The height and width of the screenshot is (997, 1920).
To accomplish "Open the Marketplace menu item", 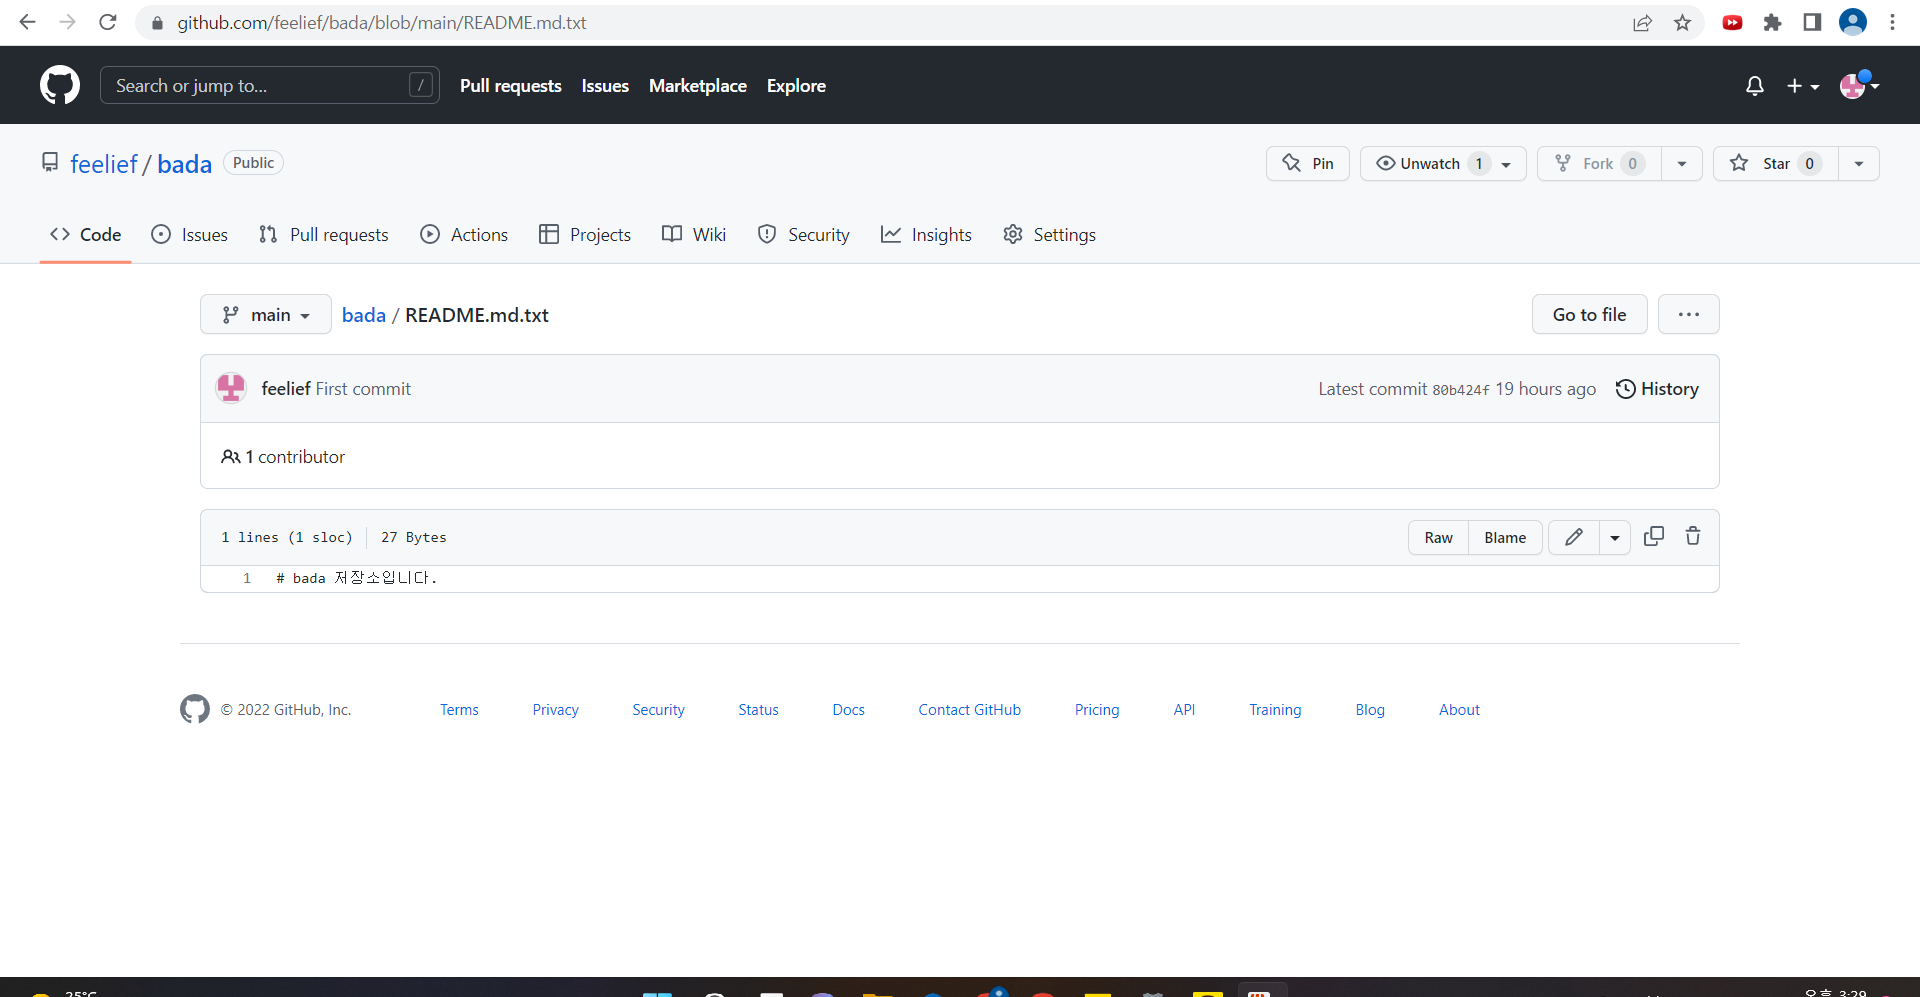I will [698, 86].
